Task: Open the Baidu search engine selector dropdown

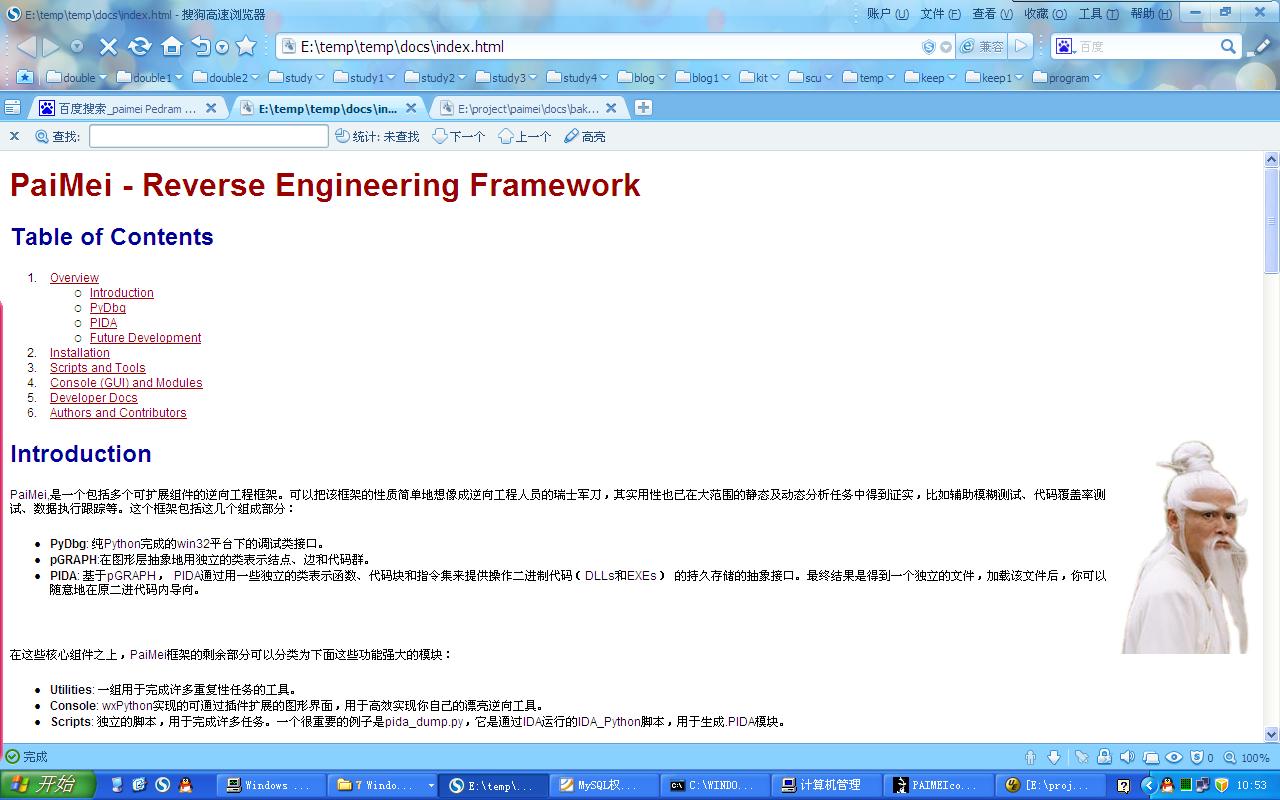Action: 1064,46
